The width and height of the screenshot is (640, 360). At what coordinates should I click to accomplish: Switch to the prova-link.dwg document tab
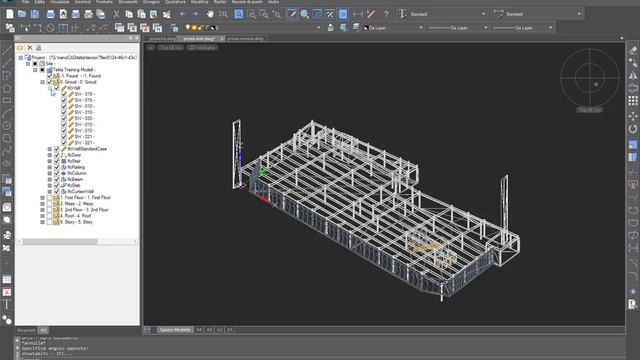[x=199, y=39]
